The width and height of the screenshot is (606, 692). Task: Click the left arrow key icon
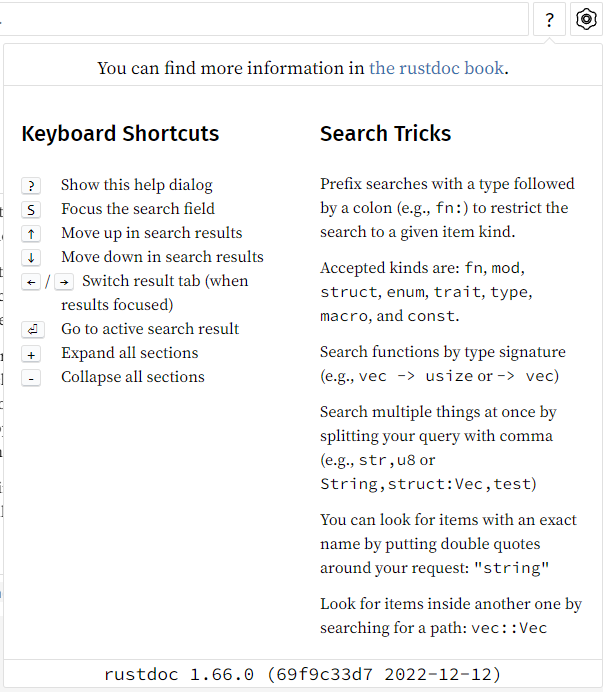click(x=31, y=282)
